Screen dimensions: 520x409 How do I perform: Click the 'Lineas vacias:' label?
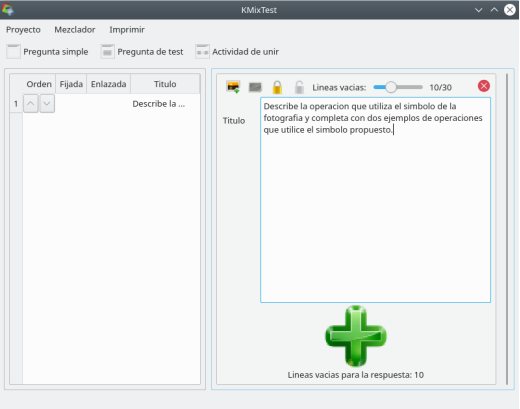click(339, 87)
